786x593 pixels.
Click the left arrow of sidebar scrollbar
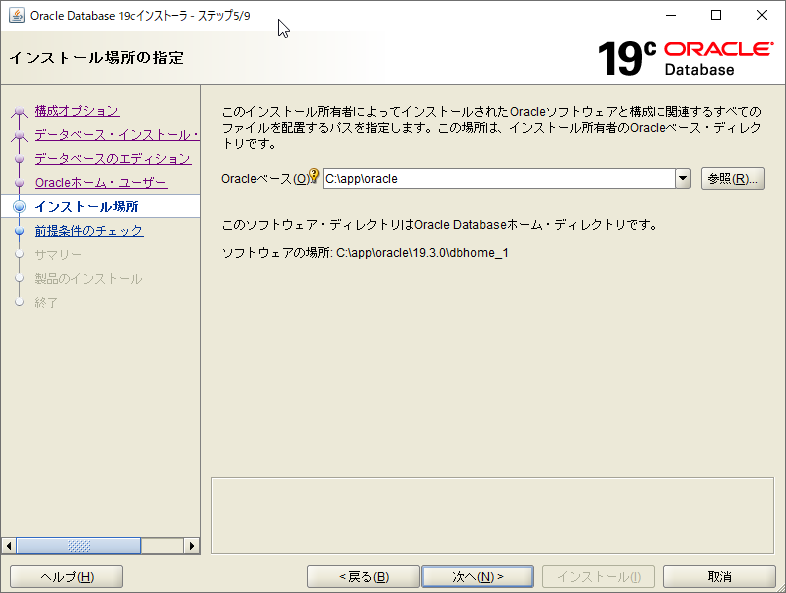9,546
